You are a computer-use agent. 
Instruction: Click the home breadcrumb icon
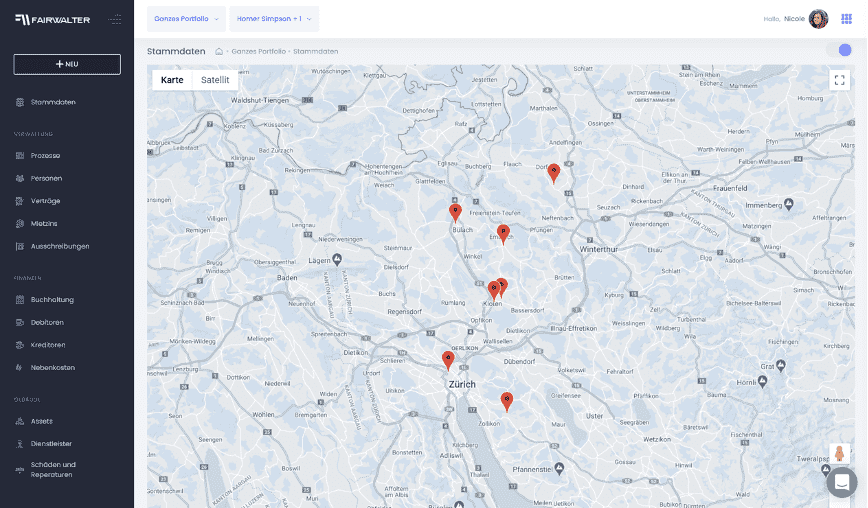(219, 51)
